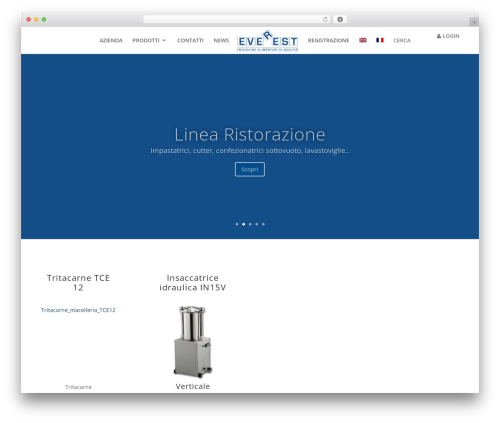Select the second slider dot
The height and width of the screenshot is (423, 500).
(x=244, y=224)
